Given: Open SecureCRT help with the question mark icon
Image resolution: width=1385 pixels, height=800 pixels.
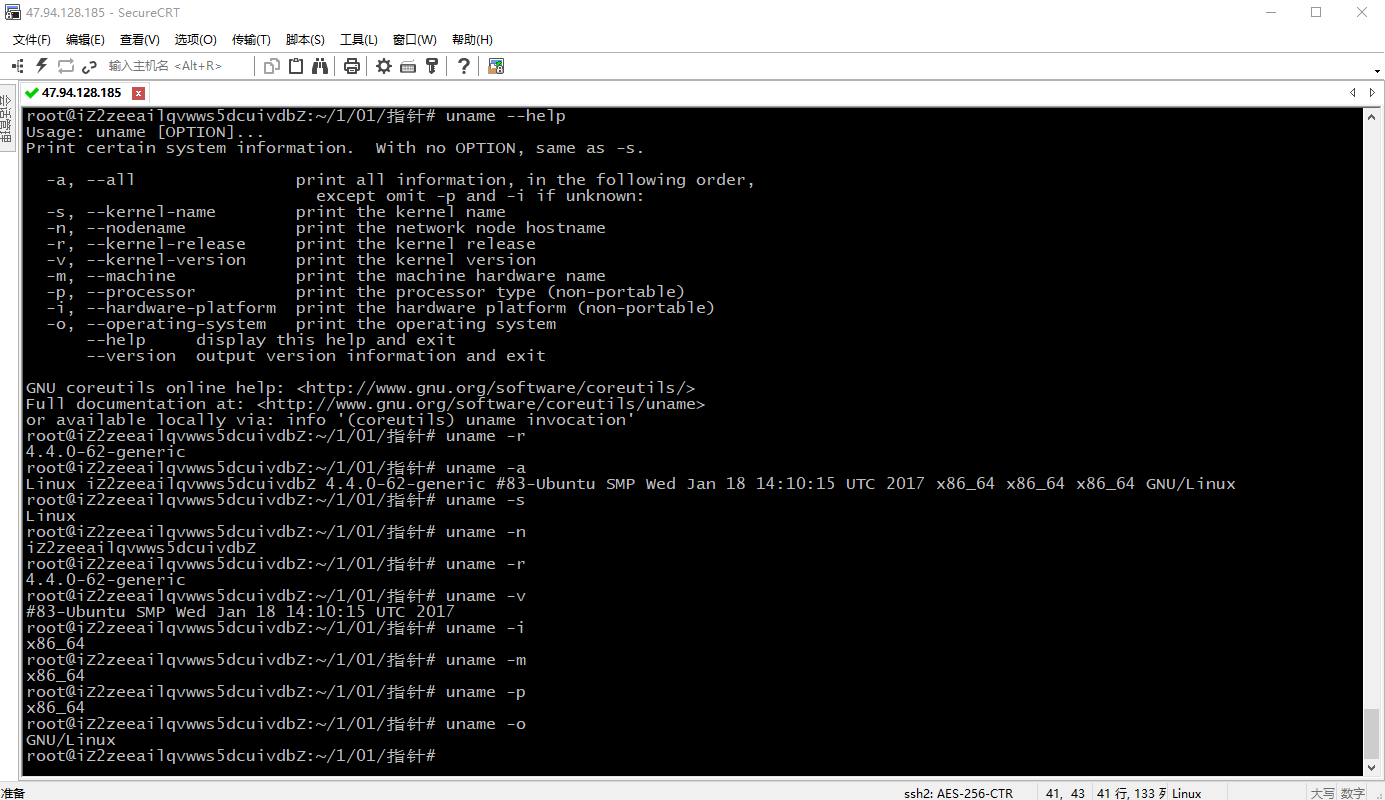Looking at the screenshot, I should [463, 66].
